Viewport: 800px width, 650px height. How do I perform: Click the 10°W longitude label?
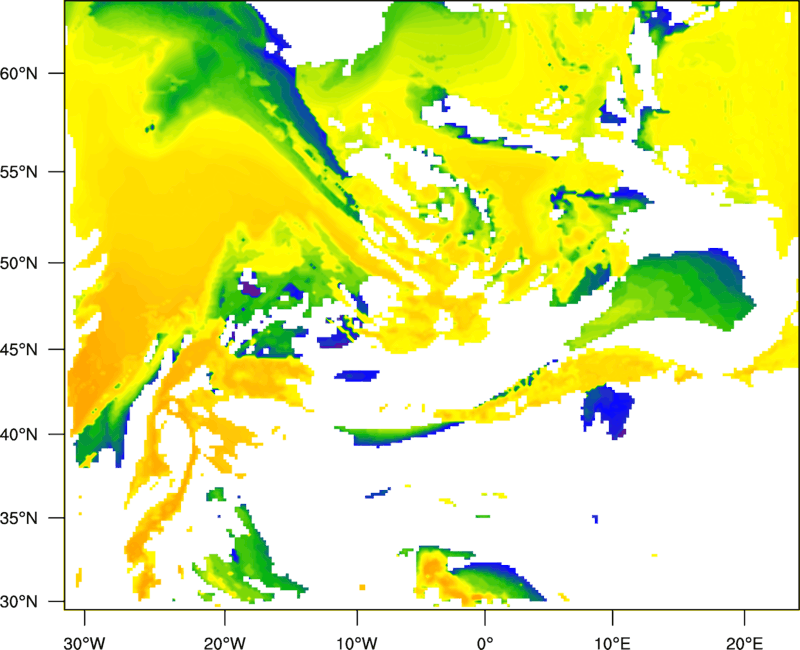pos(357,643)
